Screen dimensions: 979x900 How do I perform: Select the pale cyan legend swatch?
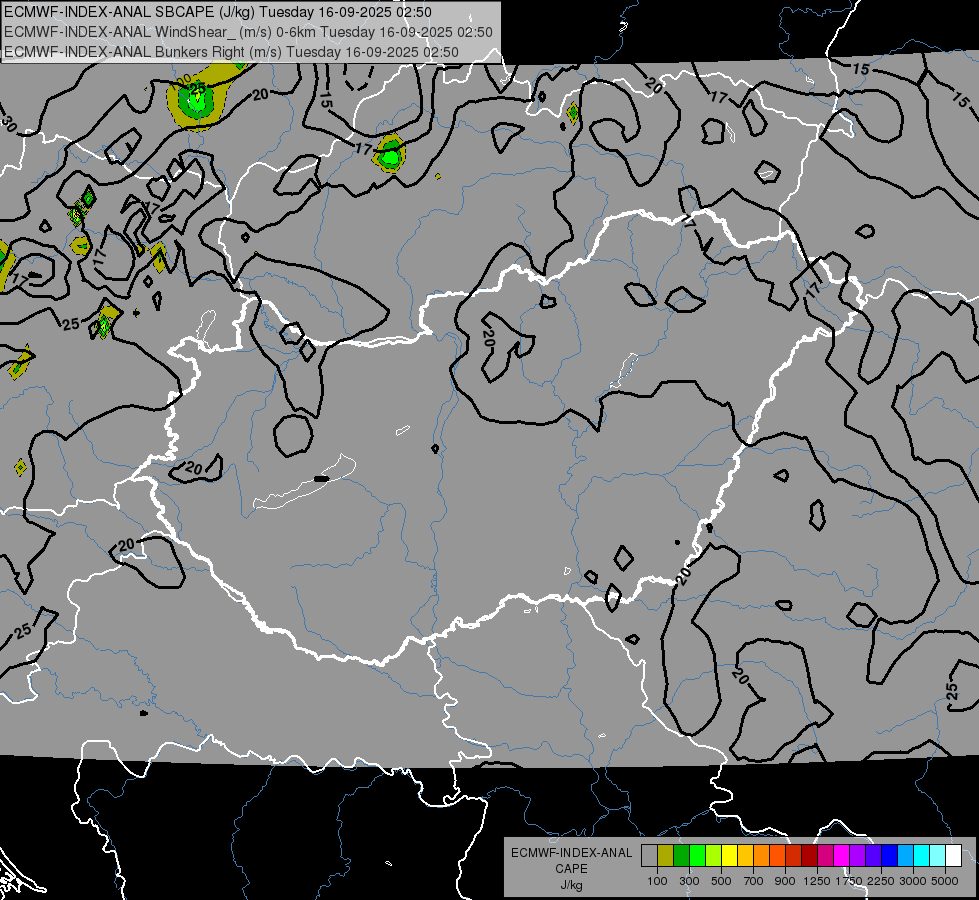(x=938, y=856)
